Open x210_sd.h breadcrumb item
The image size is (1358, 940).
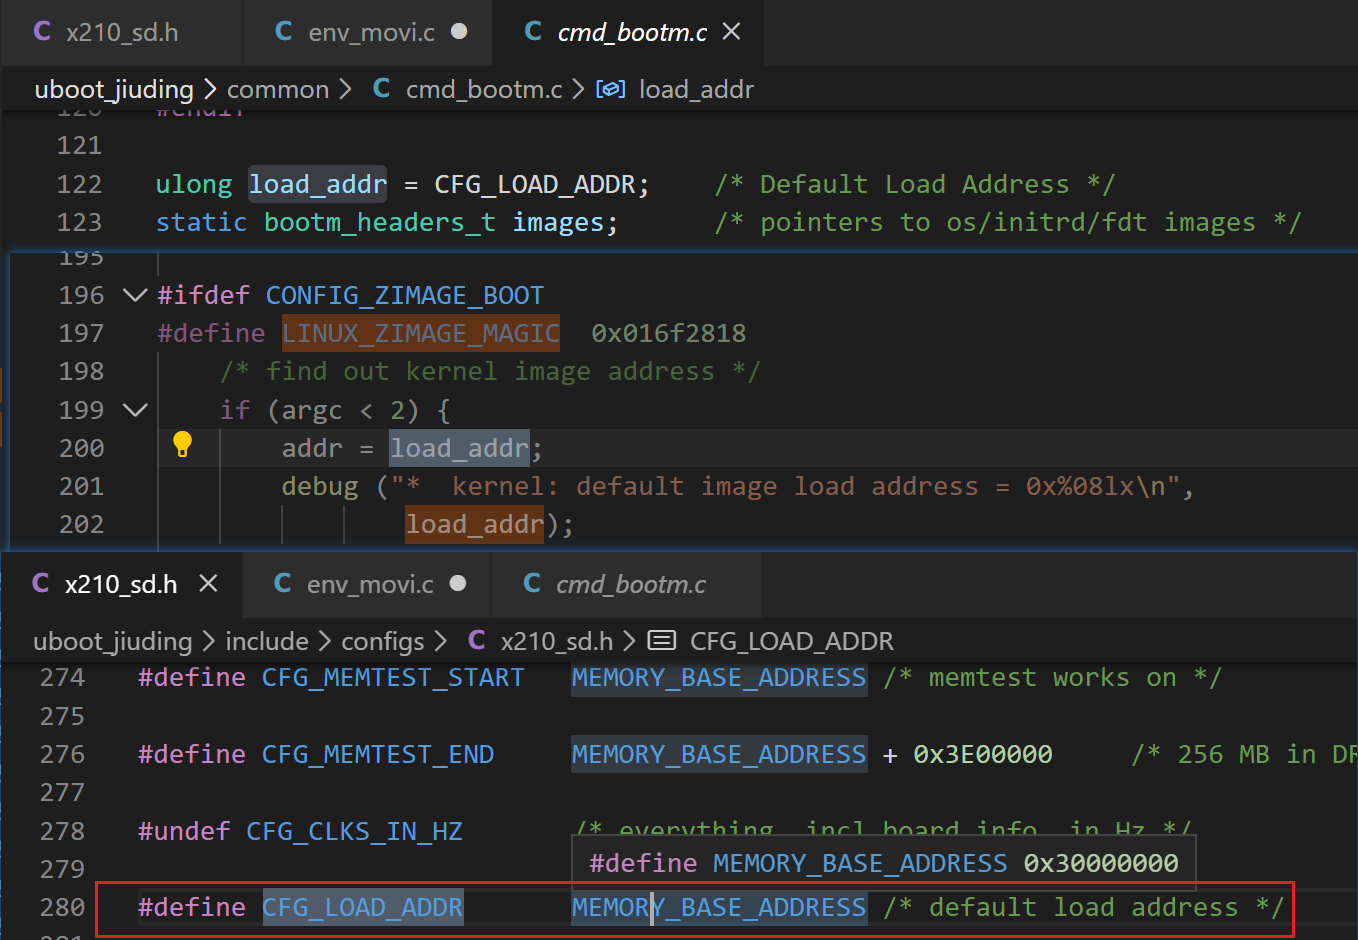[x=557, y=641]
